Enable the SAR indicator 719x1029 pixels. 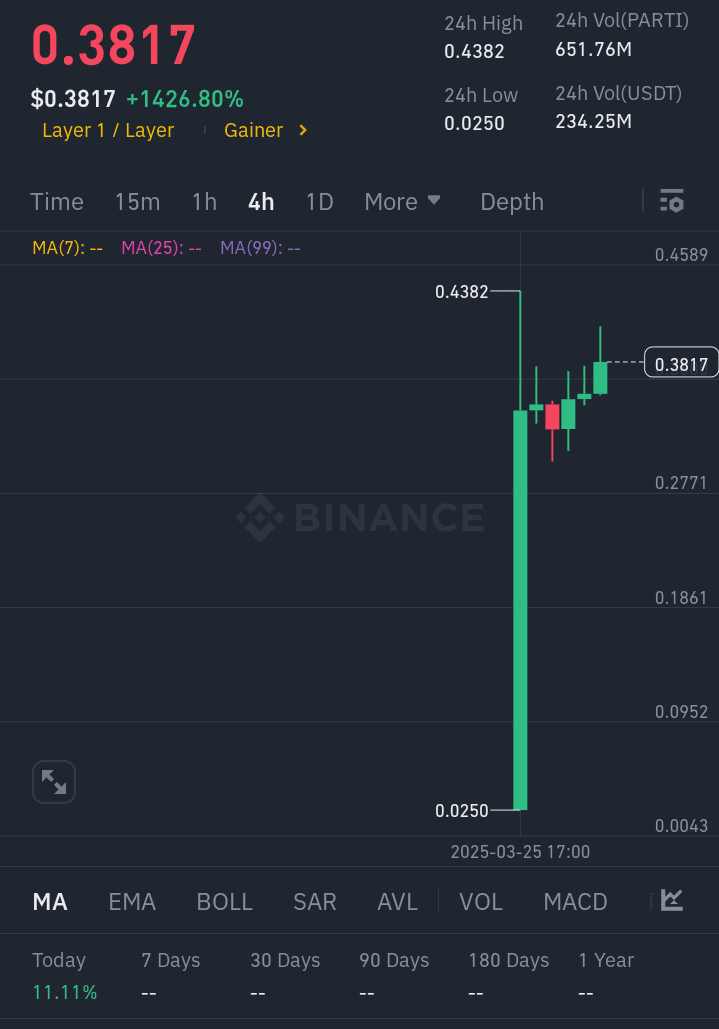tap(314, 901)
